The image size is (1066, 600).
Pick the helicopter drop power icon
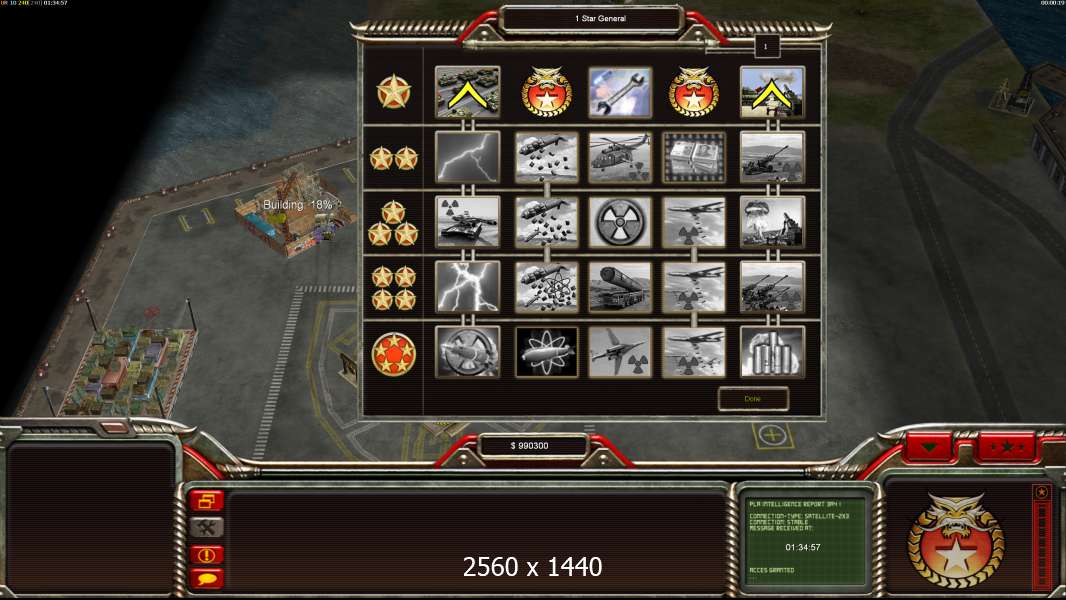pos(619,157)
